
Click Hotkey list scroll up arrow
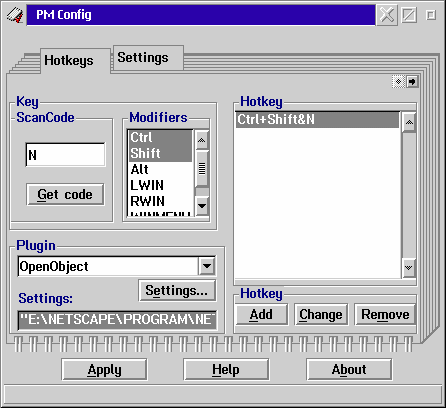409,122
